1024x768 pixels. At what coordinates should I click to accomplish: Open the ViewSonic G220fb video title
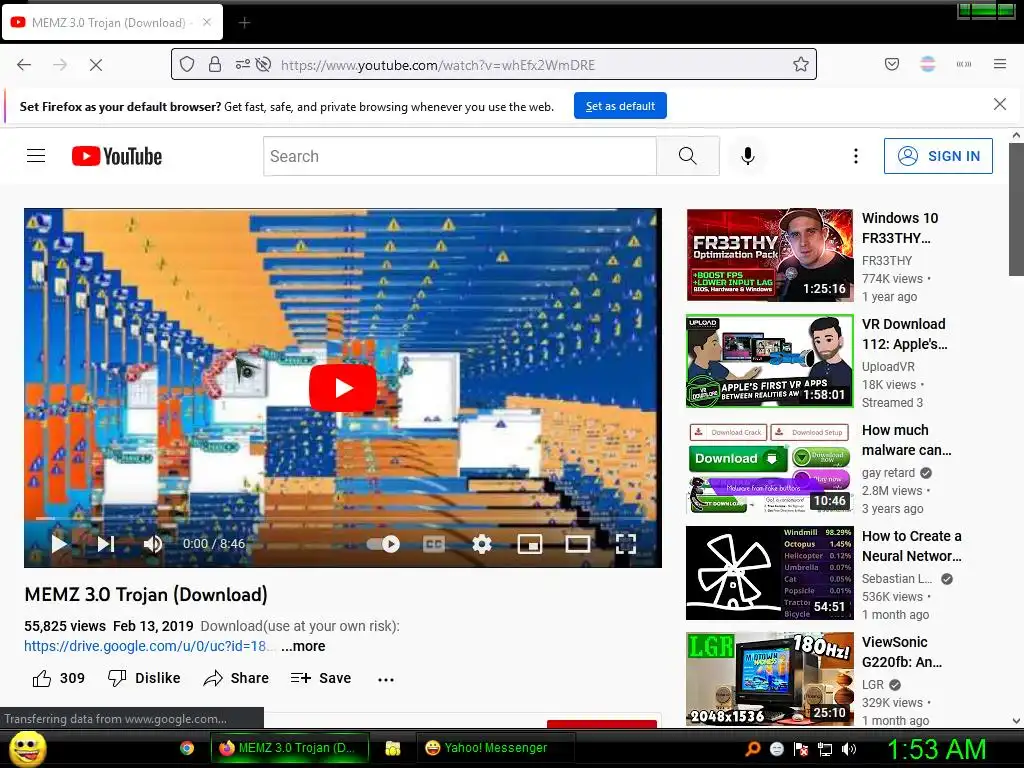pyautogui.click(x=902, y=652)
